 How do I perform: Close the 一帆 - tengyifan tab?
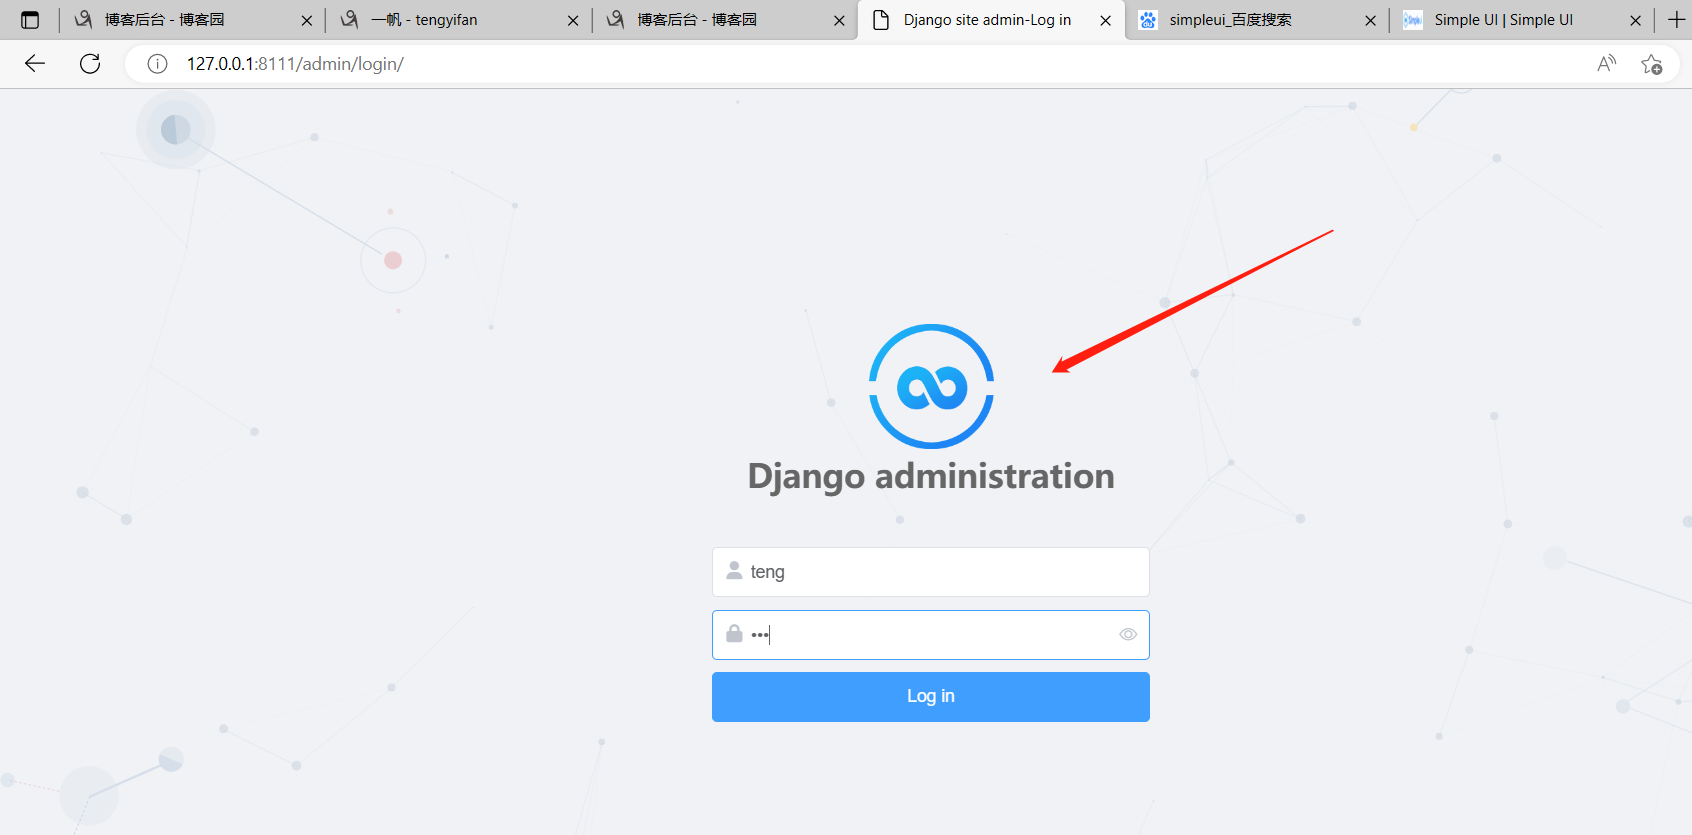[x=573, y=20]
